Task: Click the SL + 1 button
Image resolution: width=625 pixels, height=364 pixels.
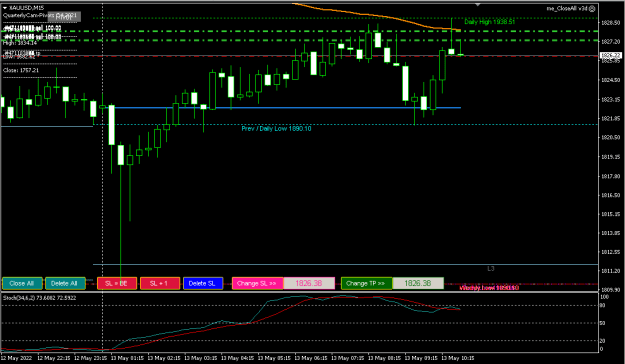Action: (160, 283)
